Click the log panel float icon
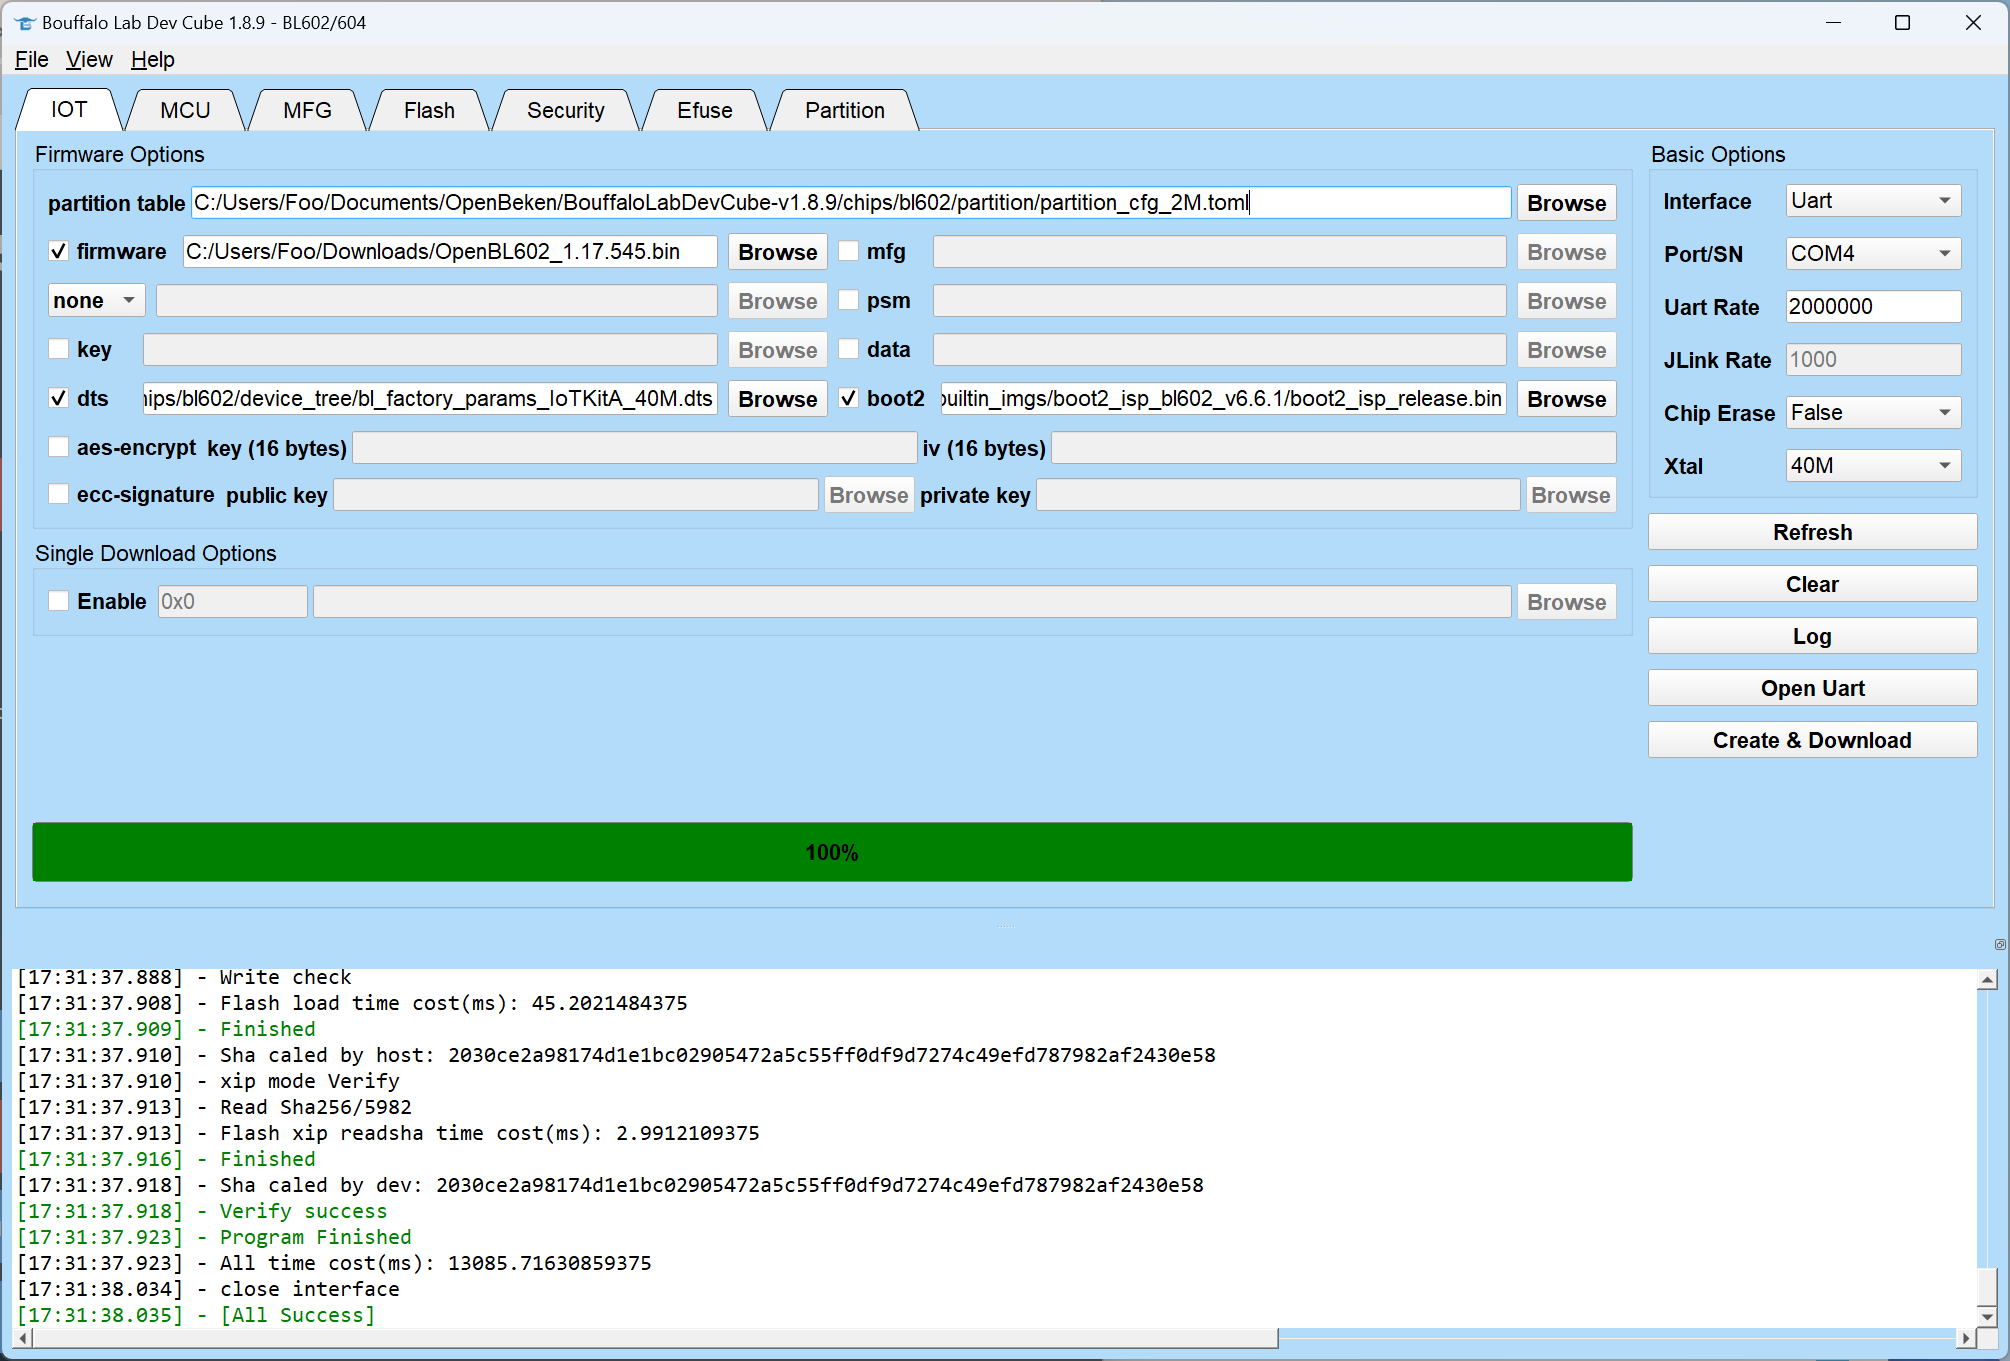 1999,944
